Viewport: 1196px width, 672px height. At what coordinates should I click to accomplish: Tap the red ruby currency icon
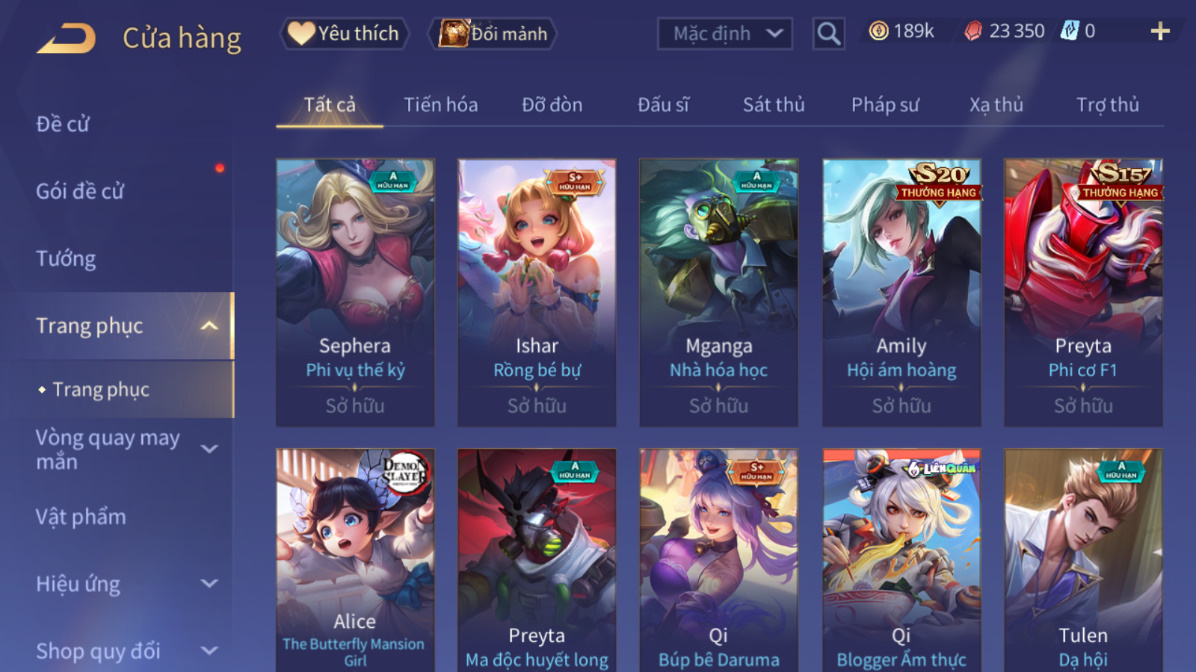[x=973, y=31]
